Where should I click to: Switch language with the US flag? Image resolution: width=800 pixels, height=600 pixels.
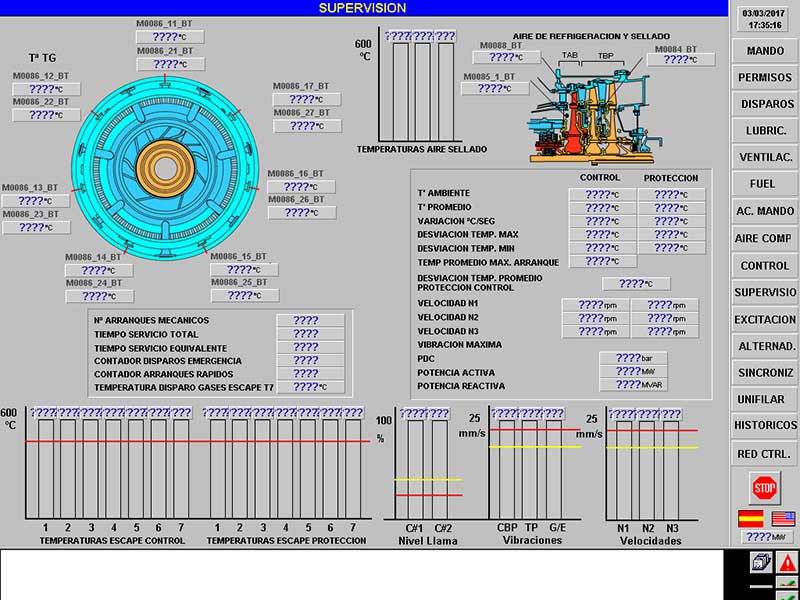783,518
